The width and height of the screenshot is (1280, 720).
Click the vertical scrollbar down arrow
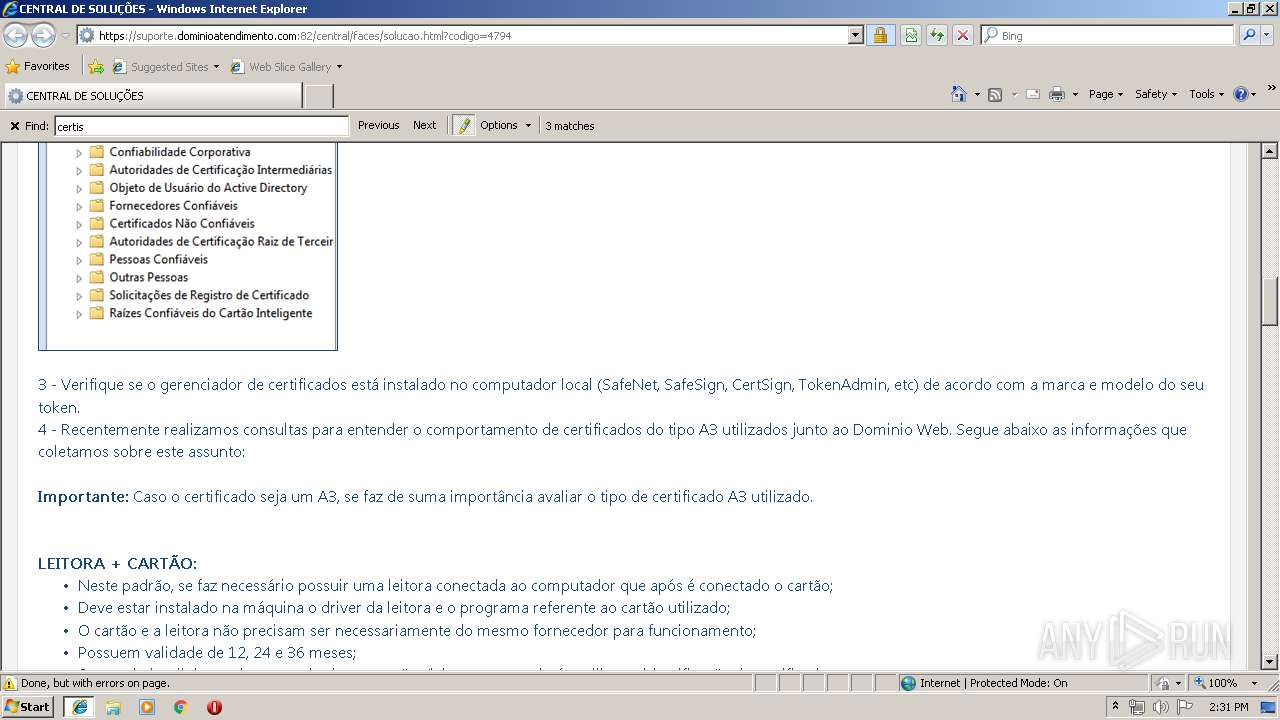(x=1270, y=662)
